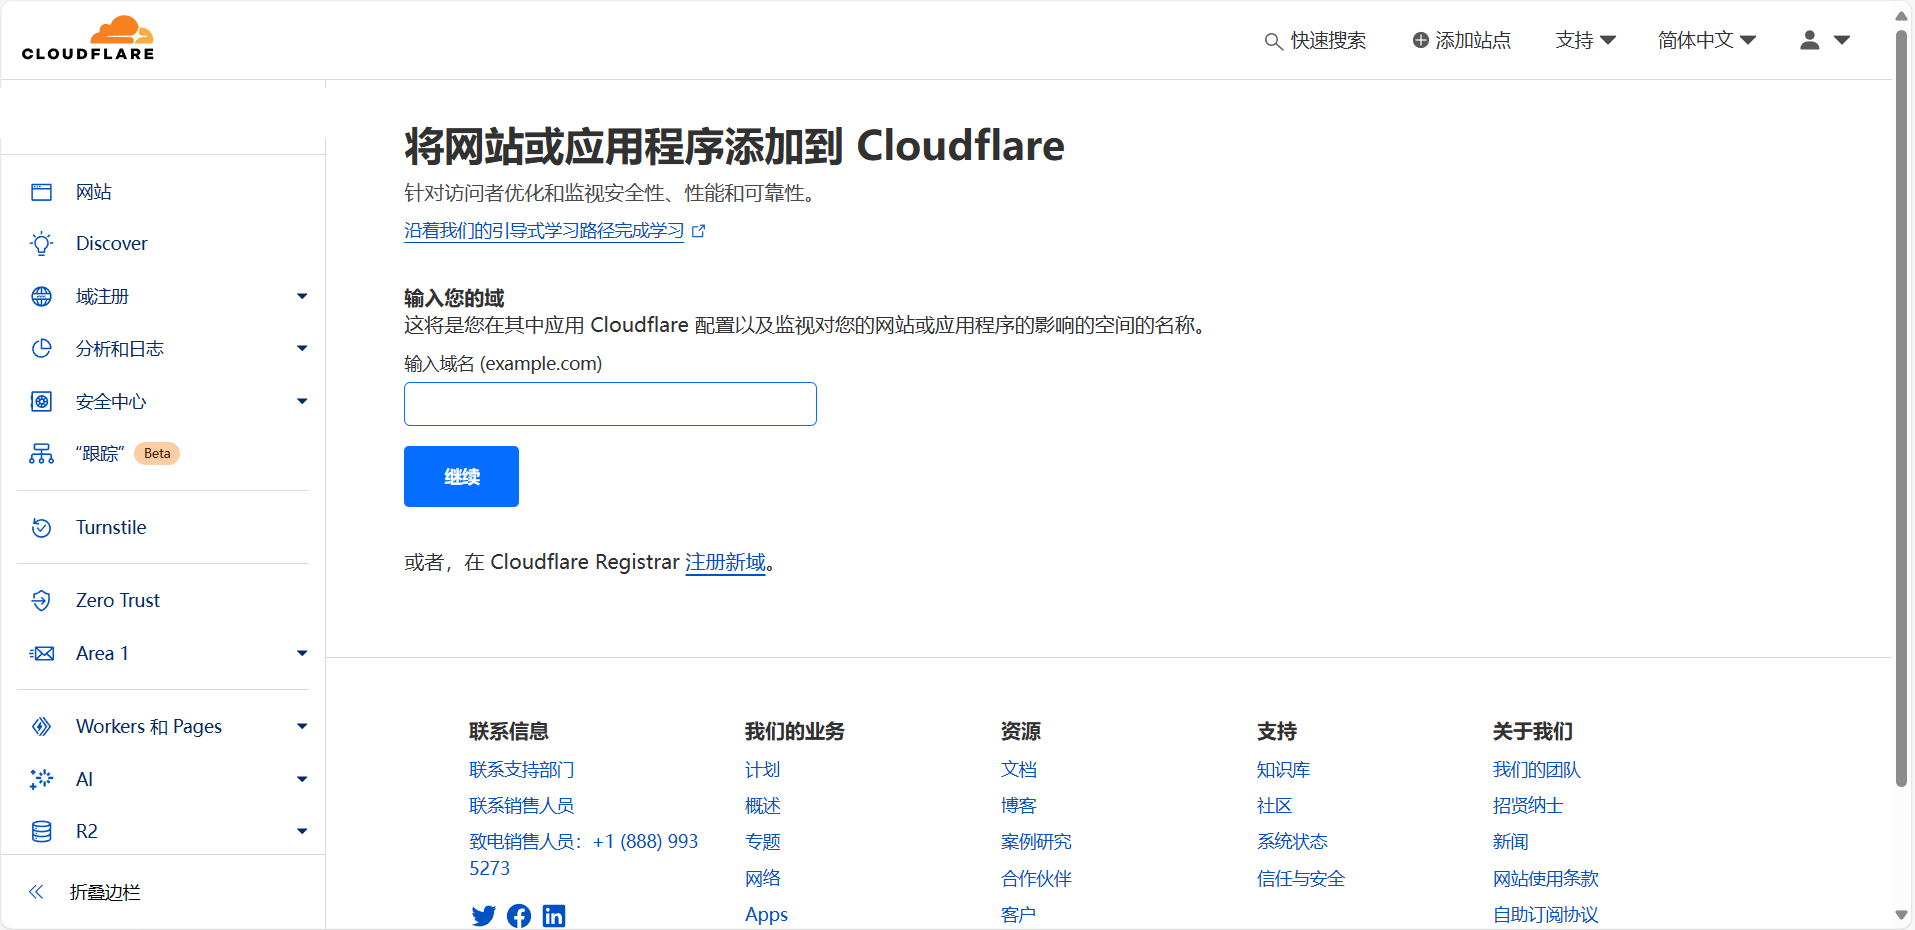This screenshot has height=930, width=1915.
Task: Click the Cloudflare logo
Action: click(x=88, y=39)
